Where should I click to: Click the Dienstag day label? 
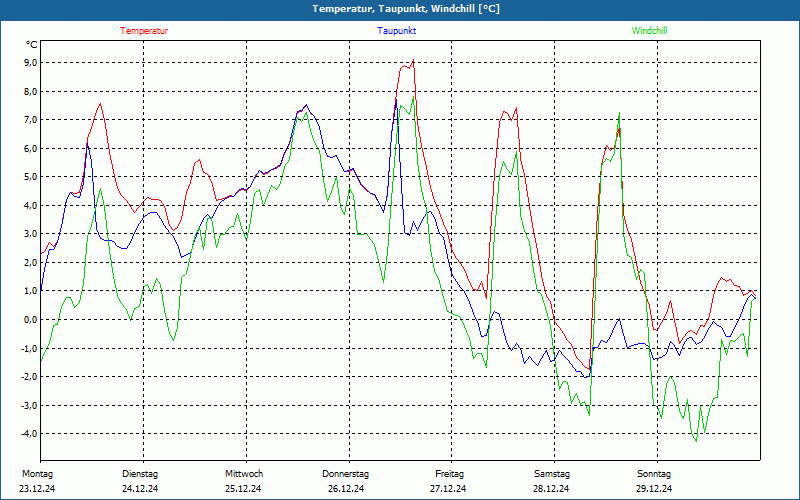click(140, 474)
